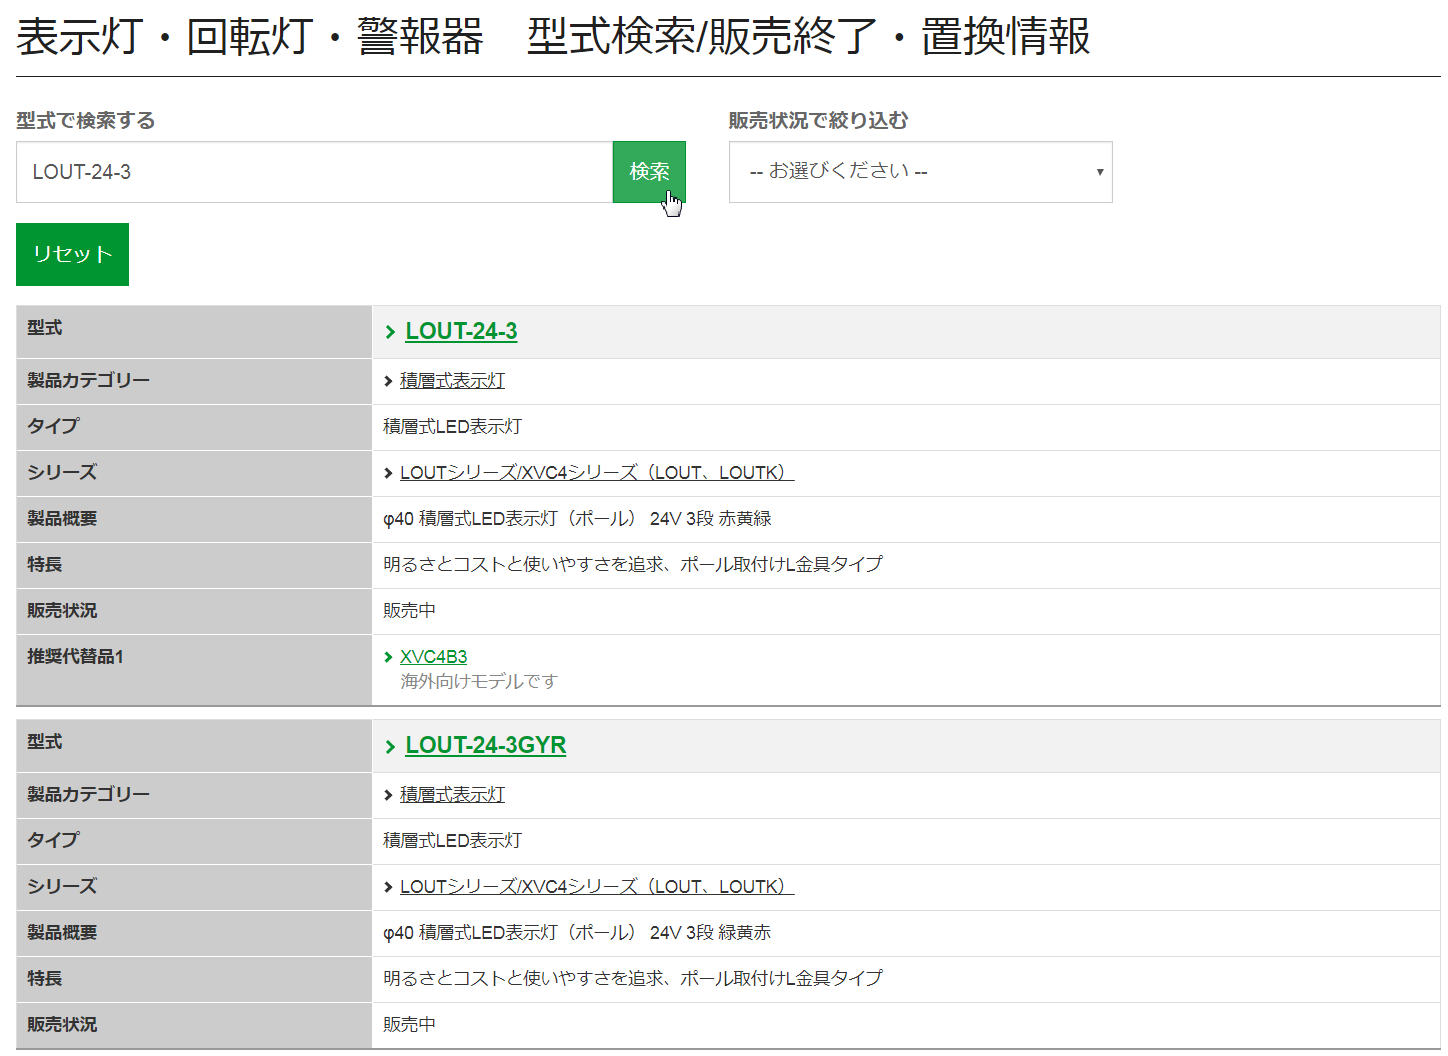Click chevron before second LOUTシリーズ link

(x=388, y=887)
